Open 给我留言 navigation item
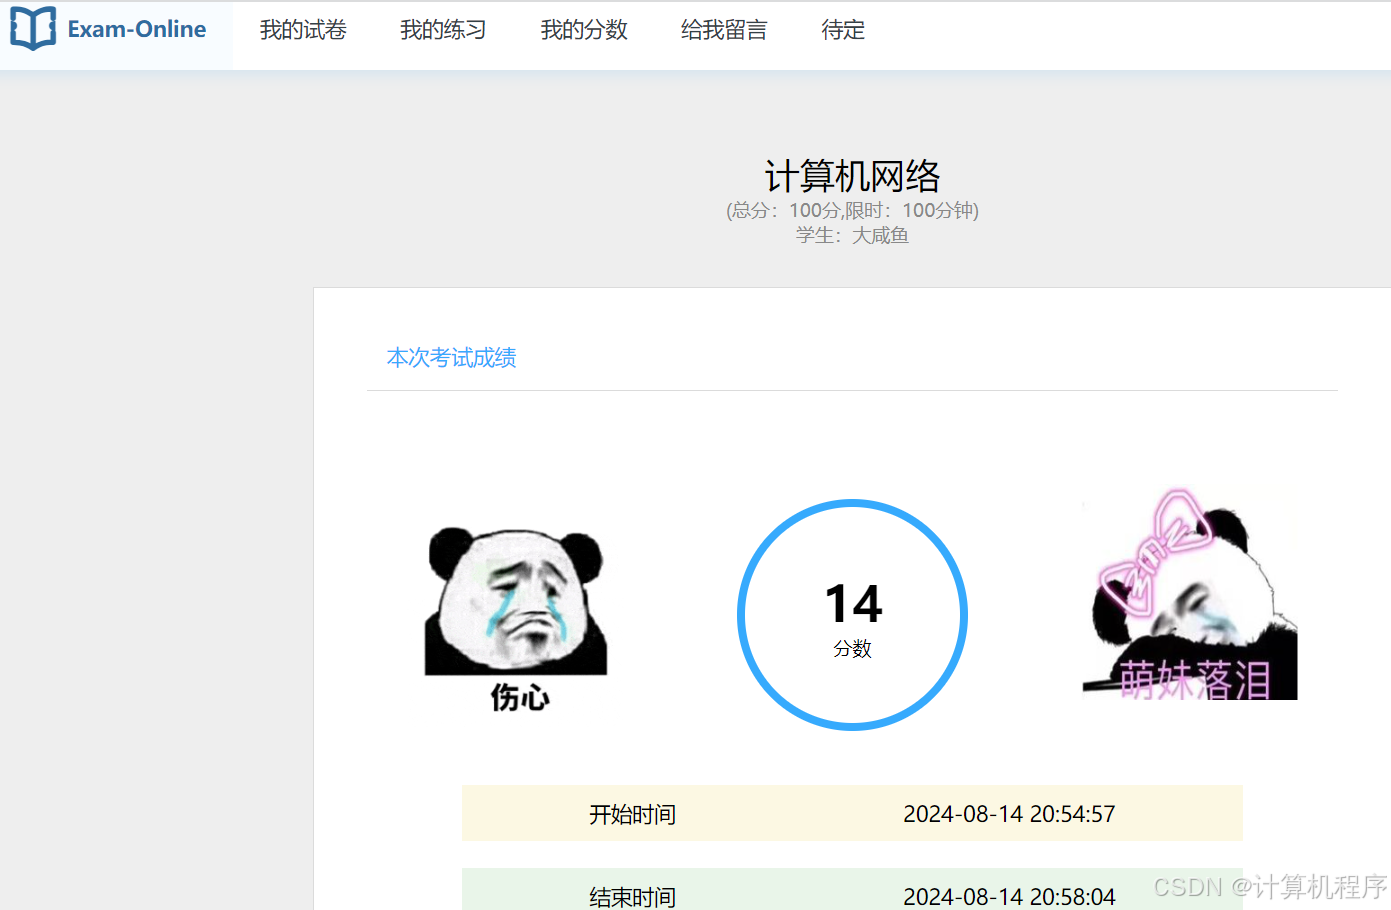 724,30
